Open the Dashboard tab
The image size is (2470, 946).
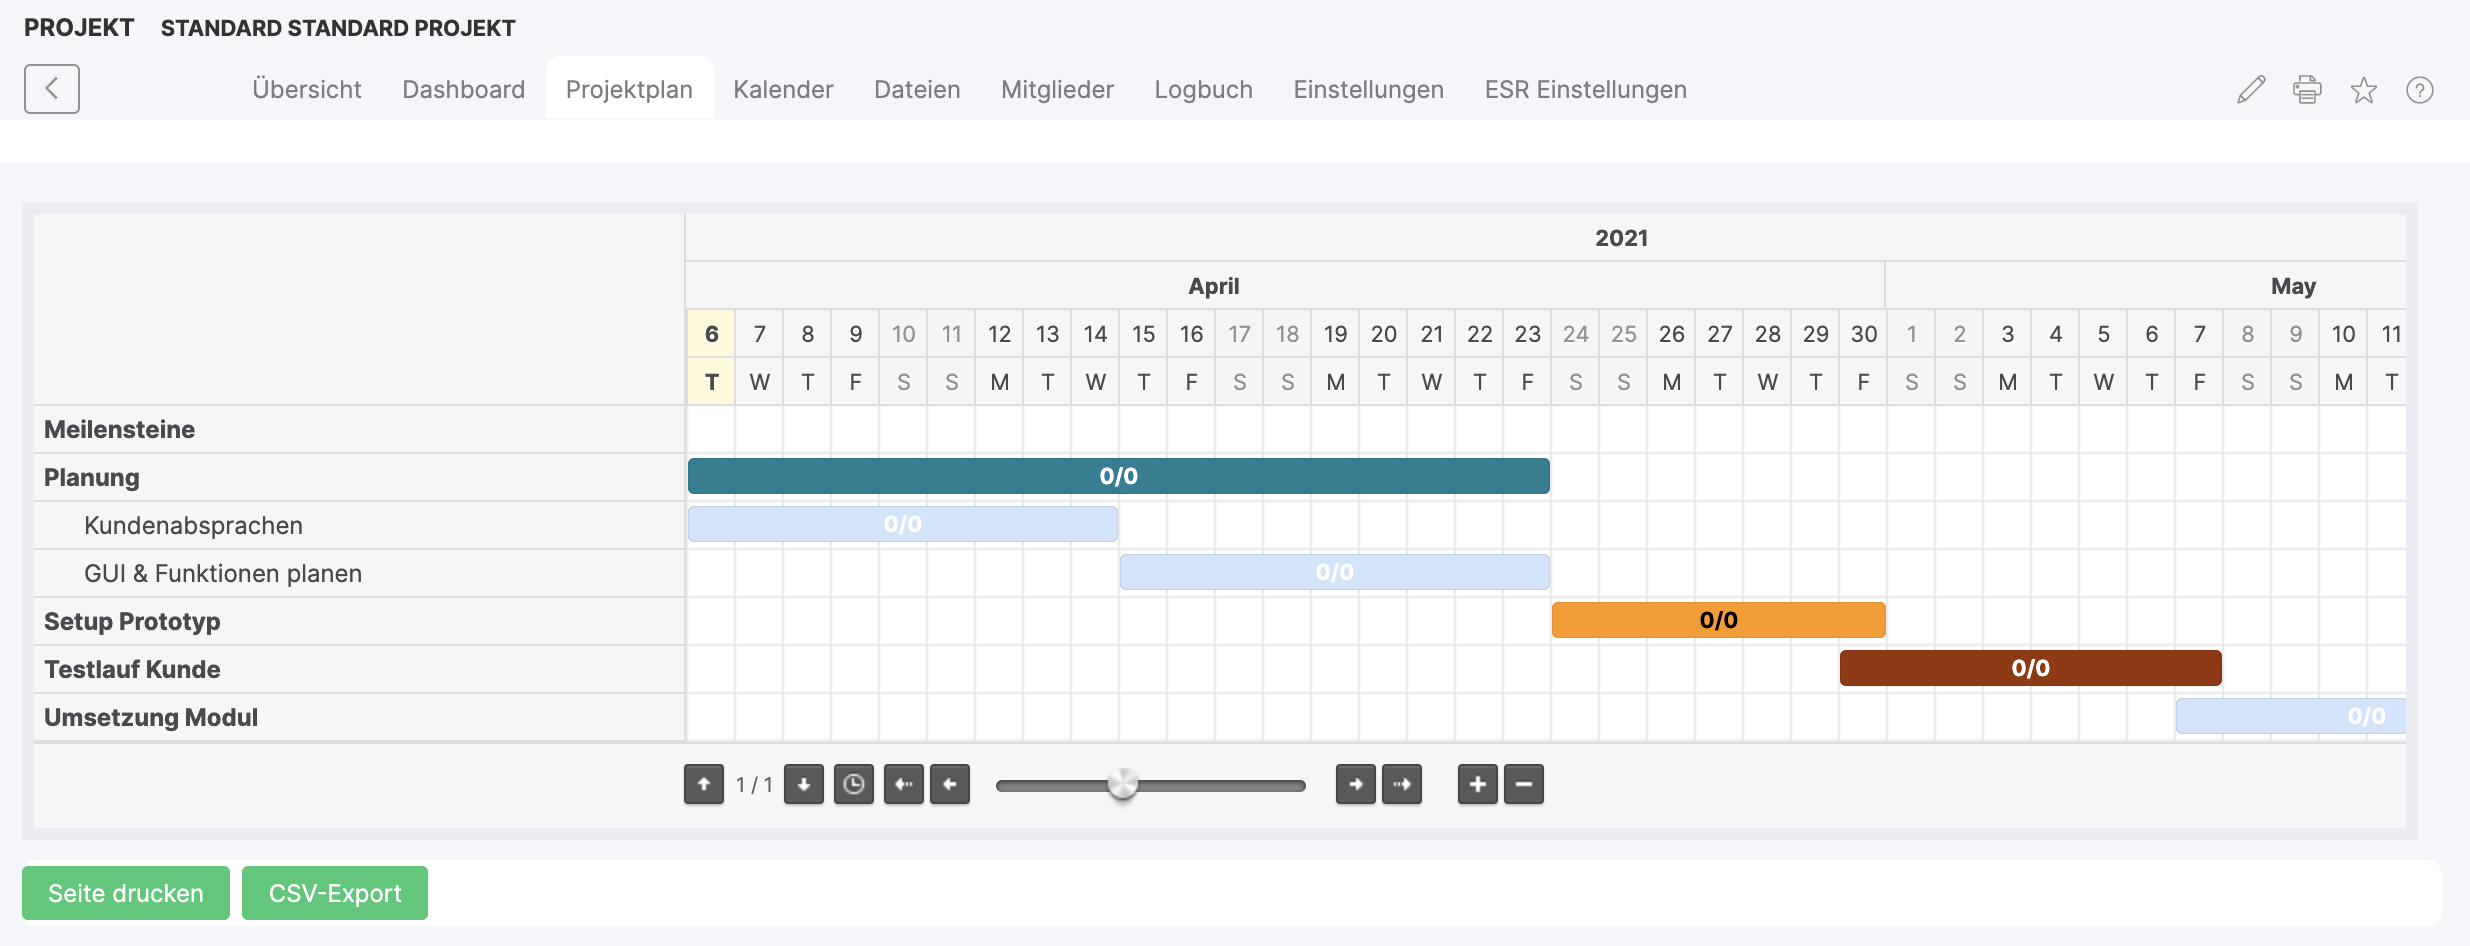[463, 90]
